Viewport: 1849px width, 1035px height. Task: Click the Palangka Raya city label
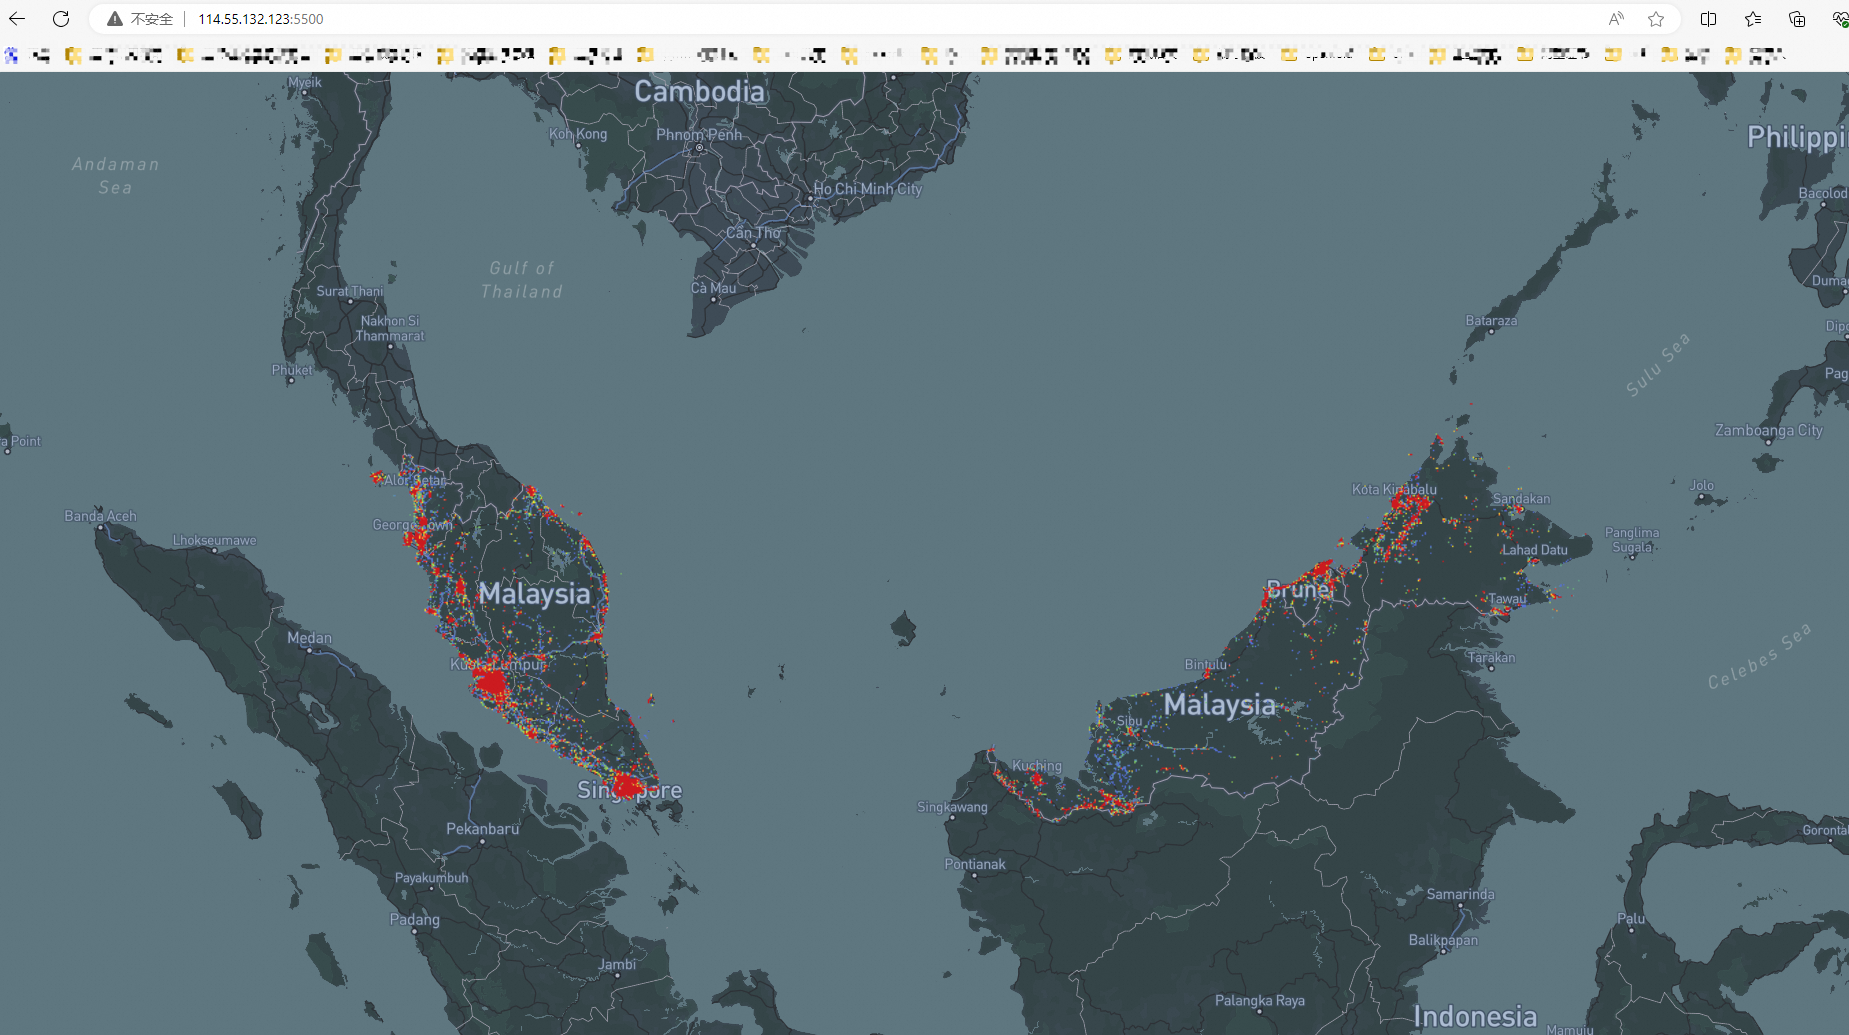[x=1259, y=1000]
